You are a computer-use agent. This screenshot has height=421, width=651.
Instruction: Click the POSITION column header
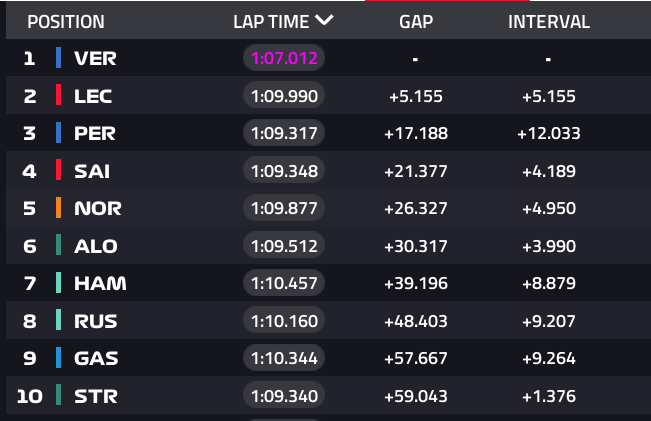coord(65,21)
